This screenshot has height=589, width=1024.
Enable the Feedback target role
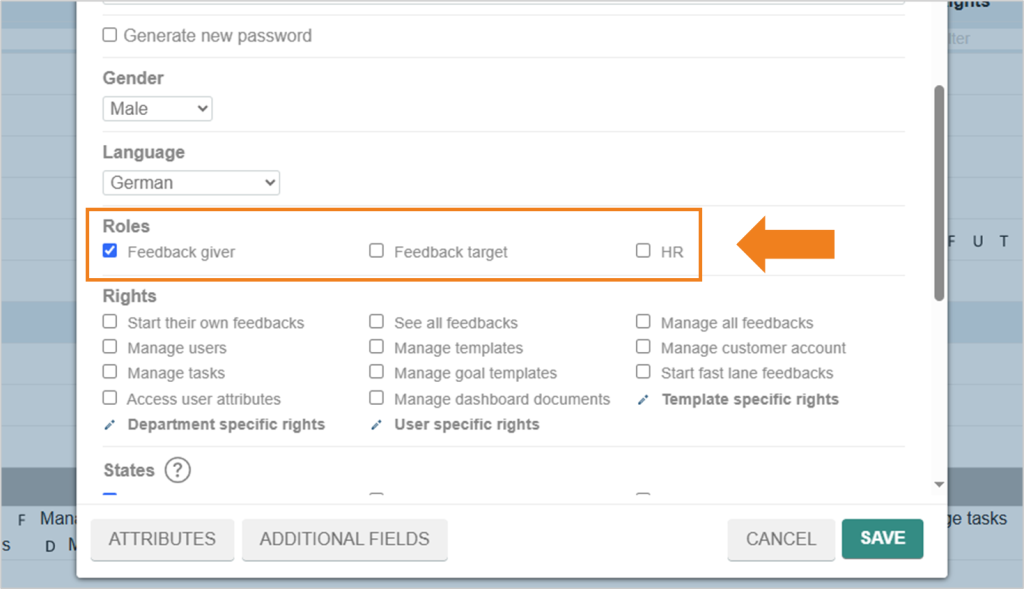pyautogui.click(x=376, y=251)
